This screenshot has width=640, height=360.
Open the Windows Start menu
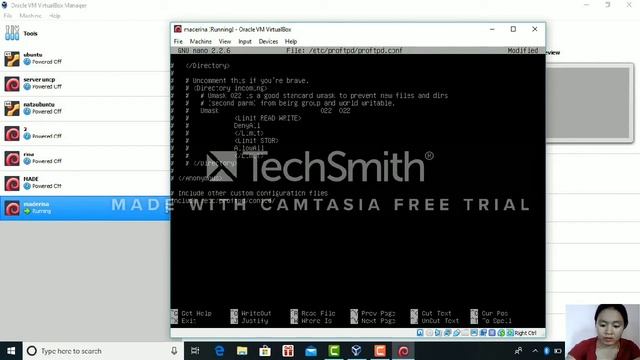point(11,351)
